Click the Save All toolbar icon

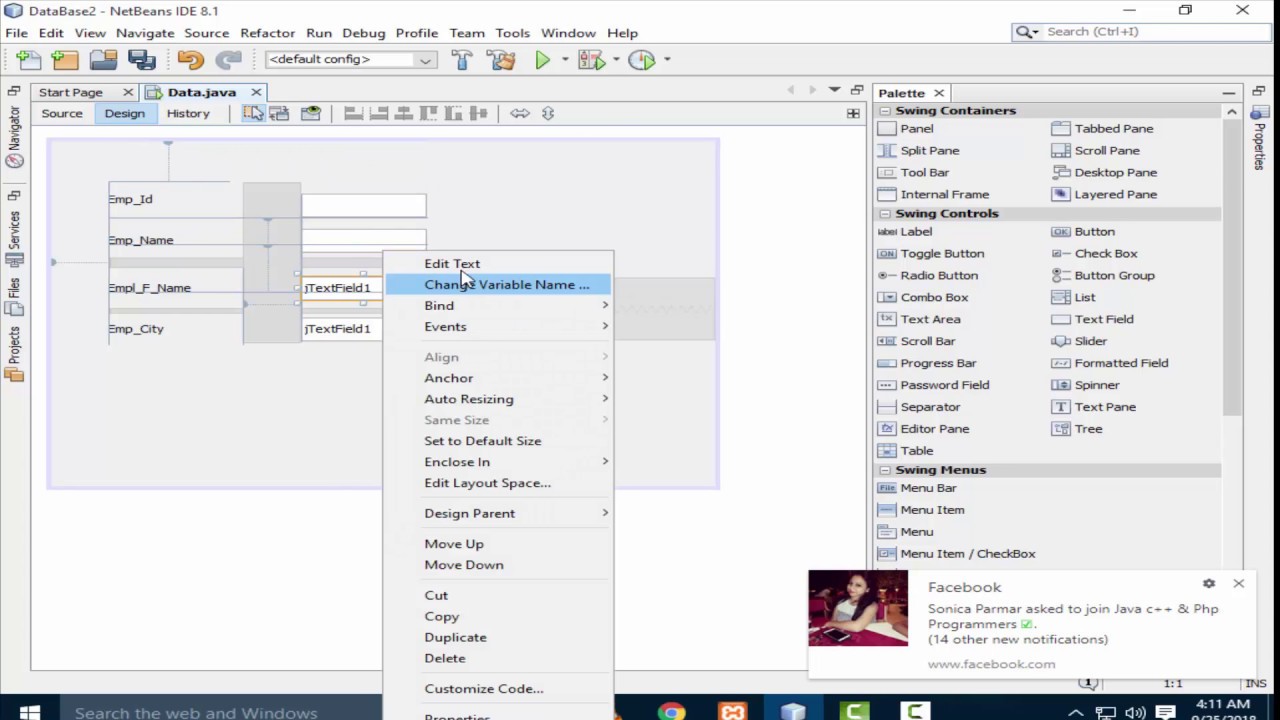[141, 60]
